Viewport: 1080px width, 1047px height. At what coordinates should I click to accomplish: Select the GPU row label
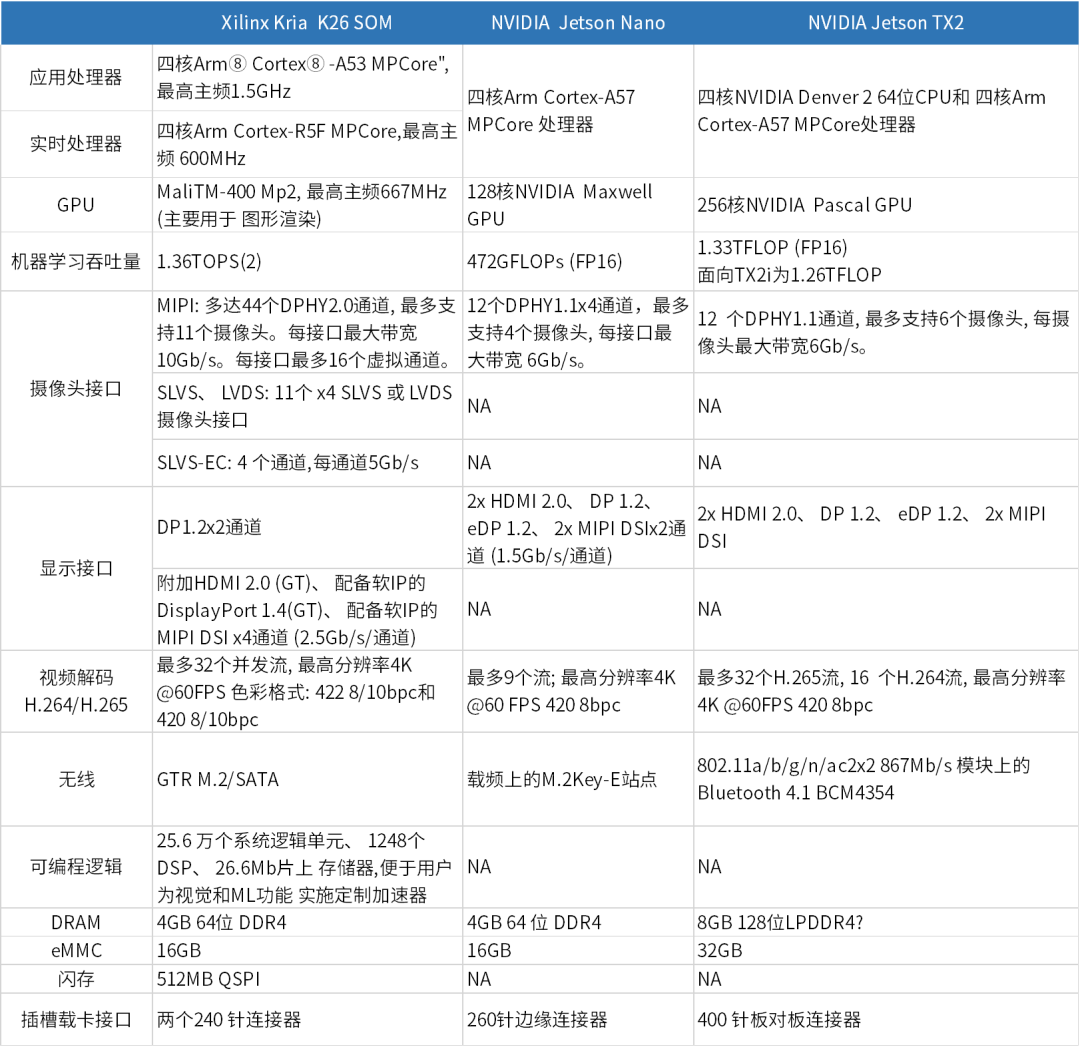pyautogui.click(x=76, y=205)
